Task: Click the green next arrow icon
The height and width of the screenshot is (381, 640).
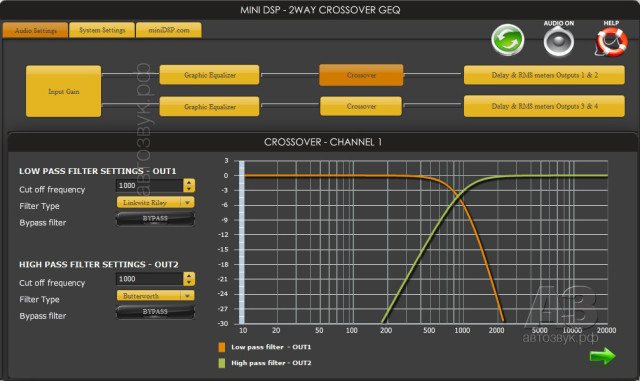Action: (602, 356)
